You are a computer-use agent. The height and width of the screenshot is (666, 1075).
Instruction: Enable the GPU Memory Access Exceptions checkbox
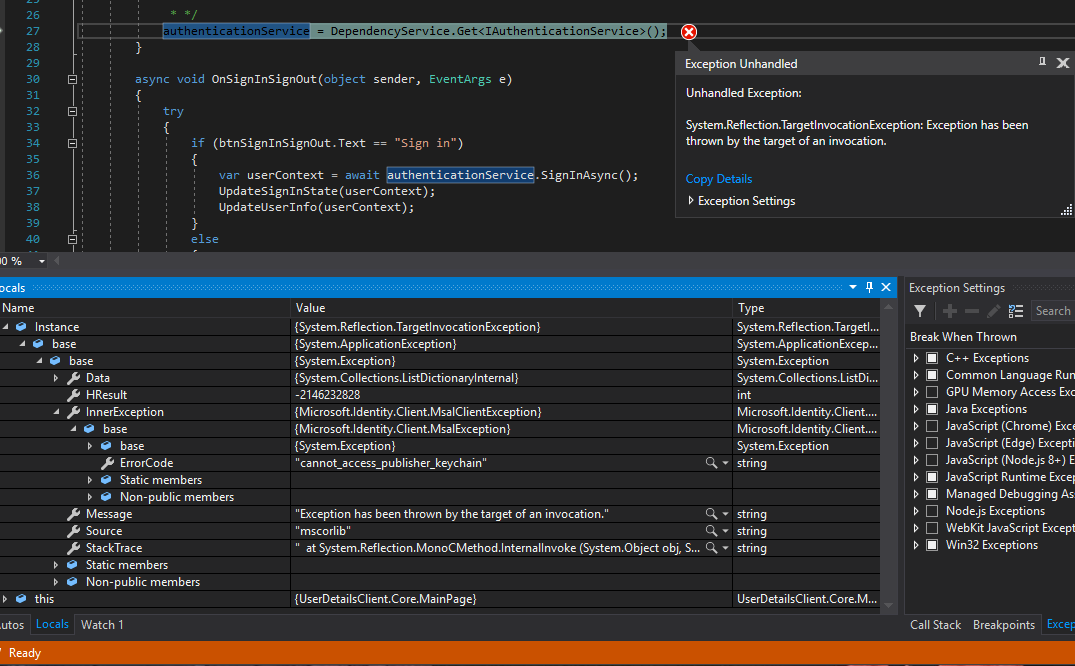[932, 392]
